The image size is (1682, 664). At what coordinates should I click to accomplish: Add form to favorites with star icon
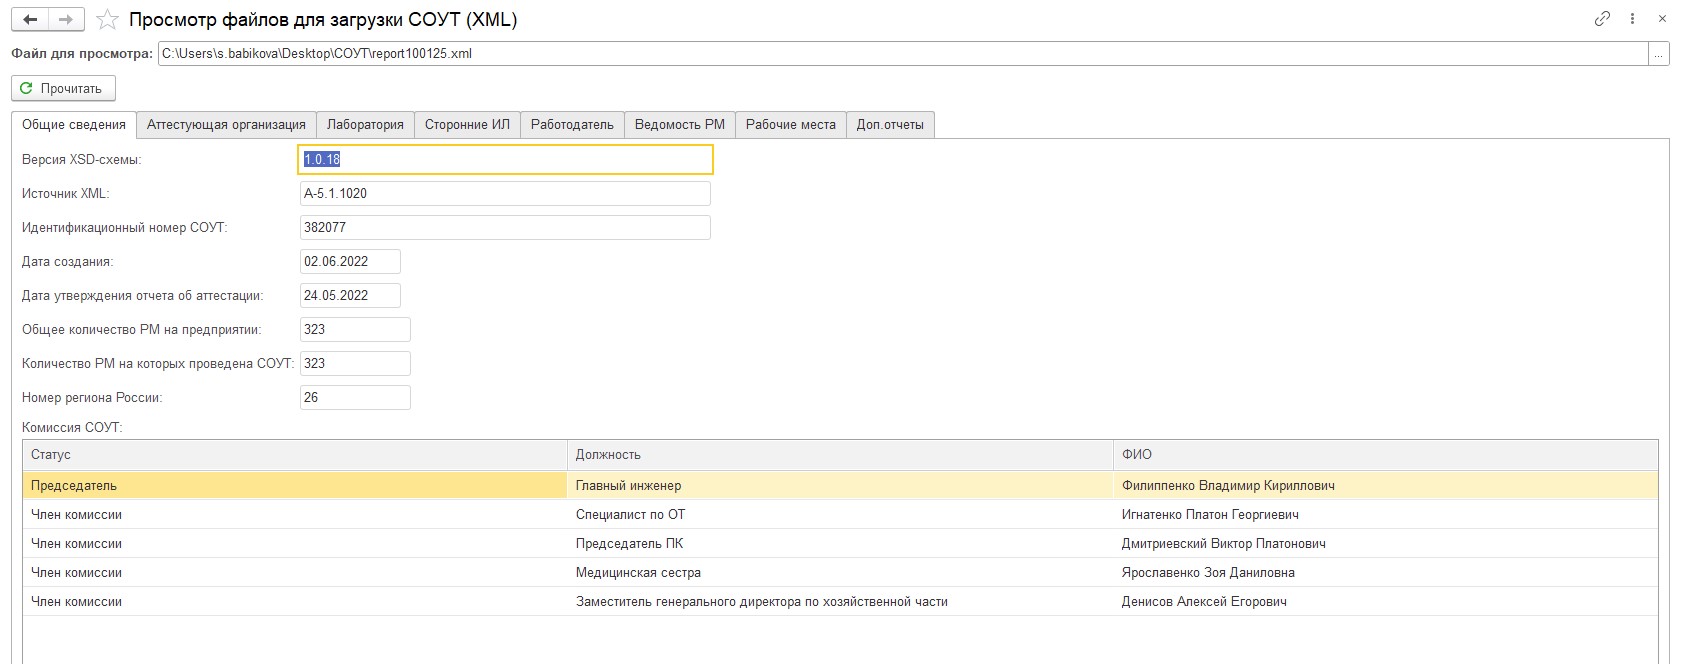(x=107, y=20)
